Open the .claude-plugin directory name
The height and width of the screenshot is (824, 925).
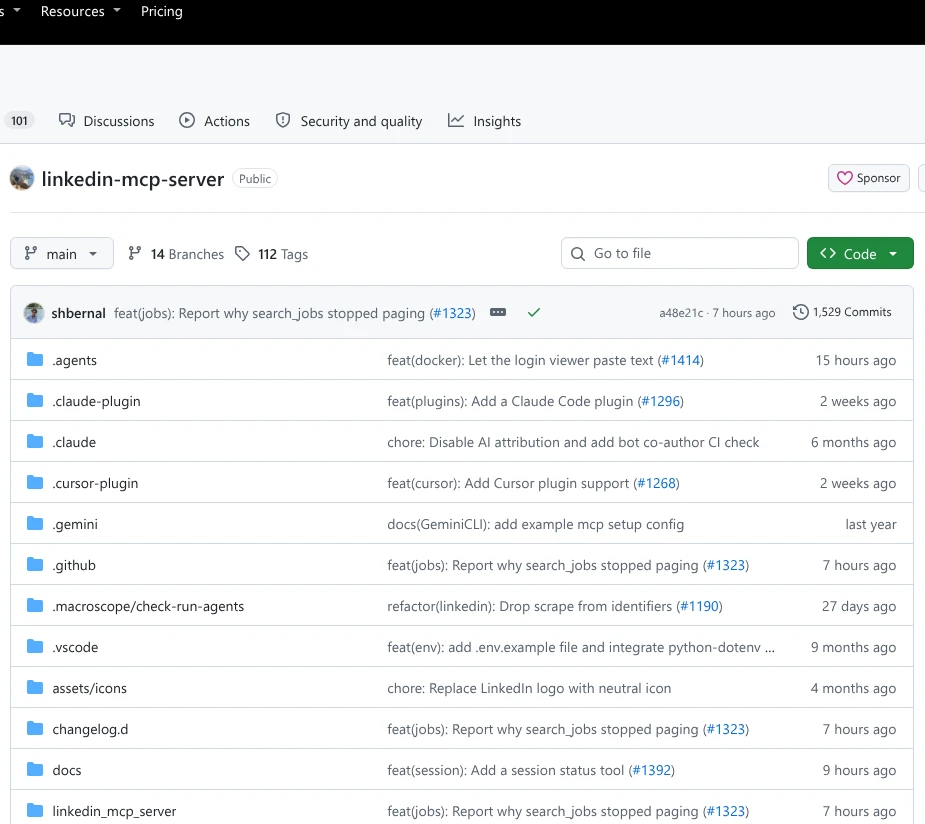(x=96, y=401)
